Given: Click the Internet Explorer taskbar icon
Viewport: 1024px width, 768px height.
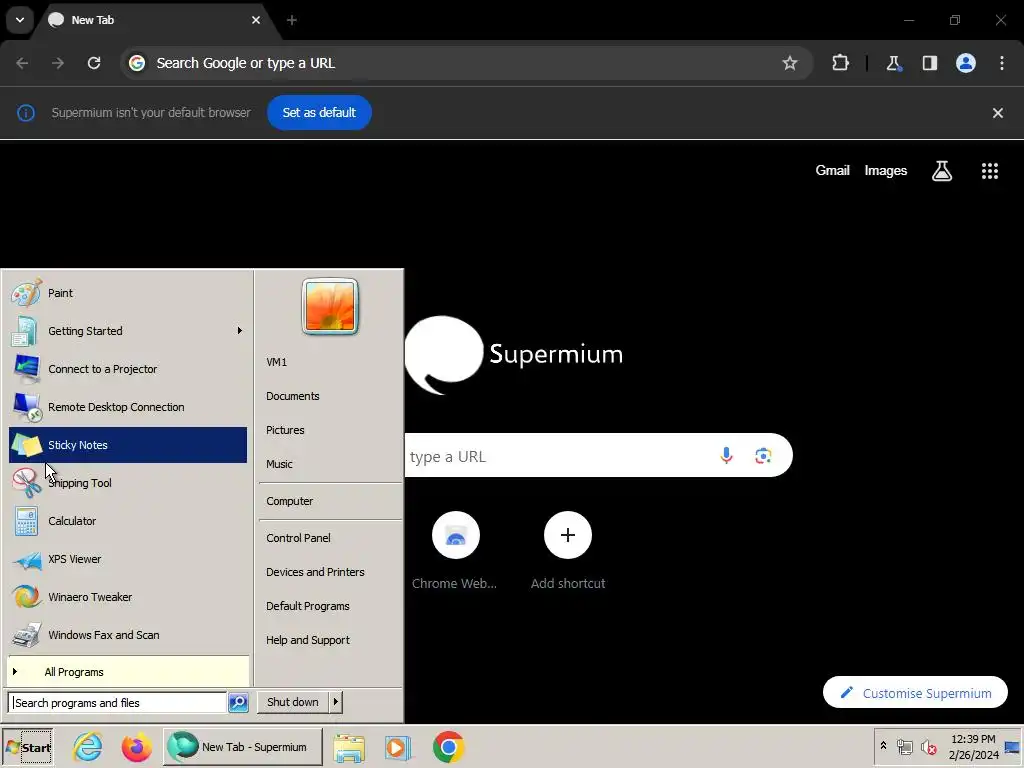Looking at the screenshot, I should (x=88, y=746).
